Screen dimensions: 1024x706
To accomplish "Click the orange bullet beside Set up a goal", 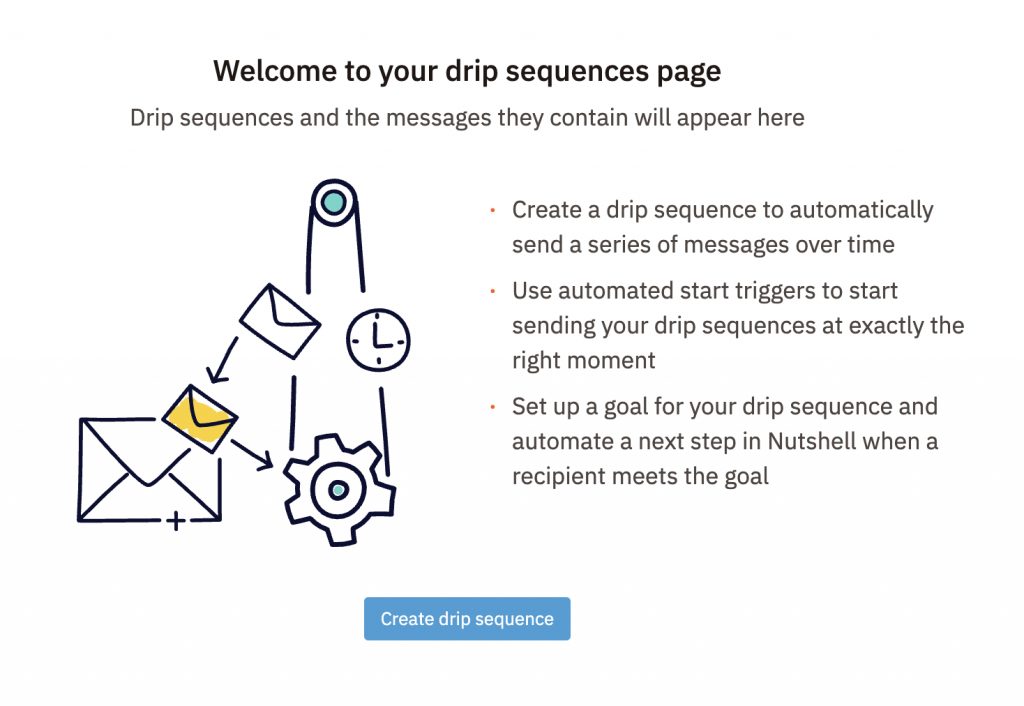I will click(492, 407).
